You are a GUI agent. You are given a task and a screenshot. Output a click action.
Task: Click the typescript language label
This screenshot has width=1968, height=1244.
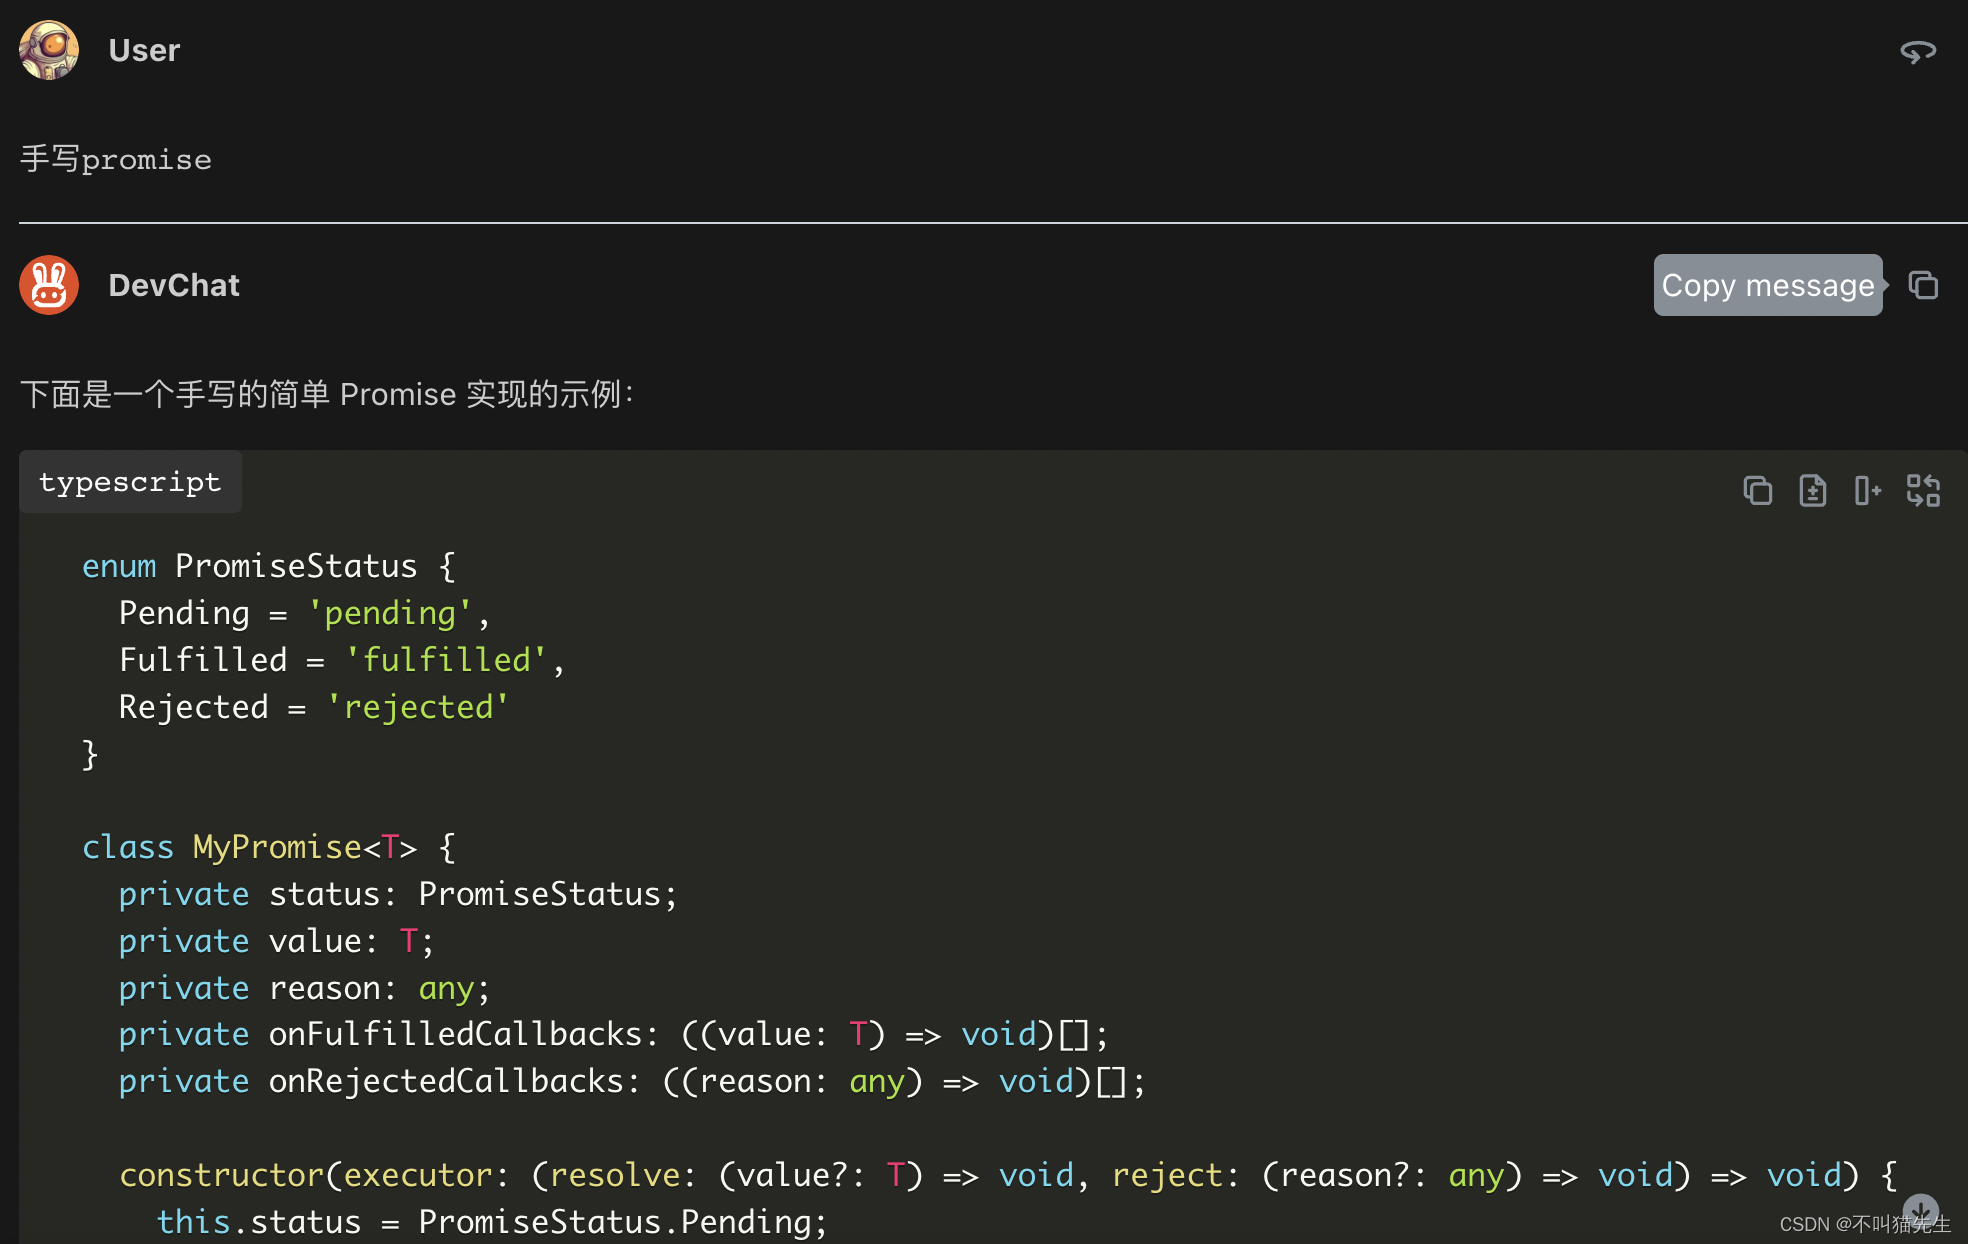tap(130, 482)
